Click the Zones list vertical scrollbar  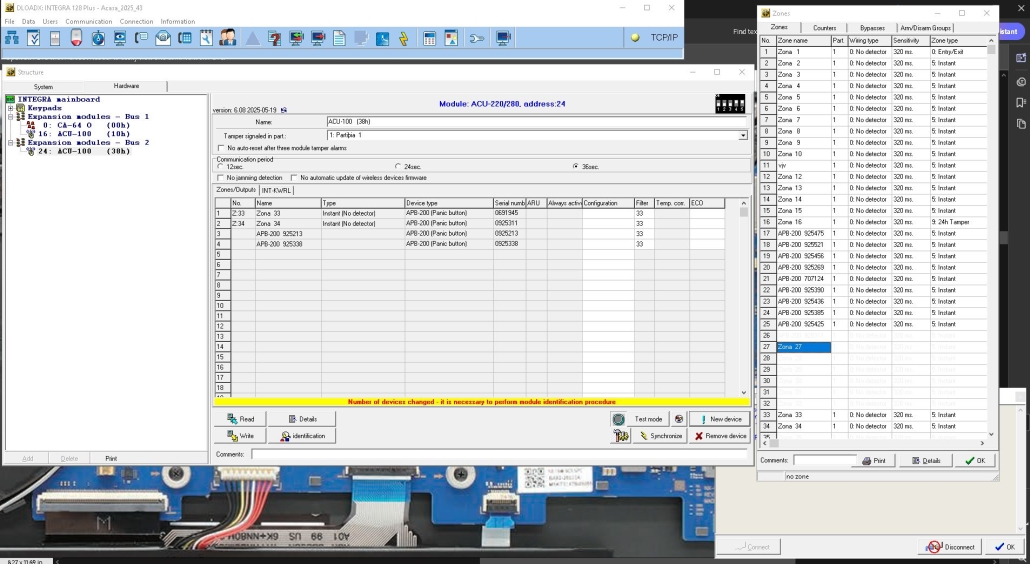(992, 240)
